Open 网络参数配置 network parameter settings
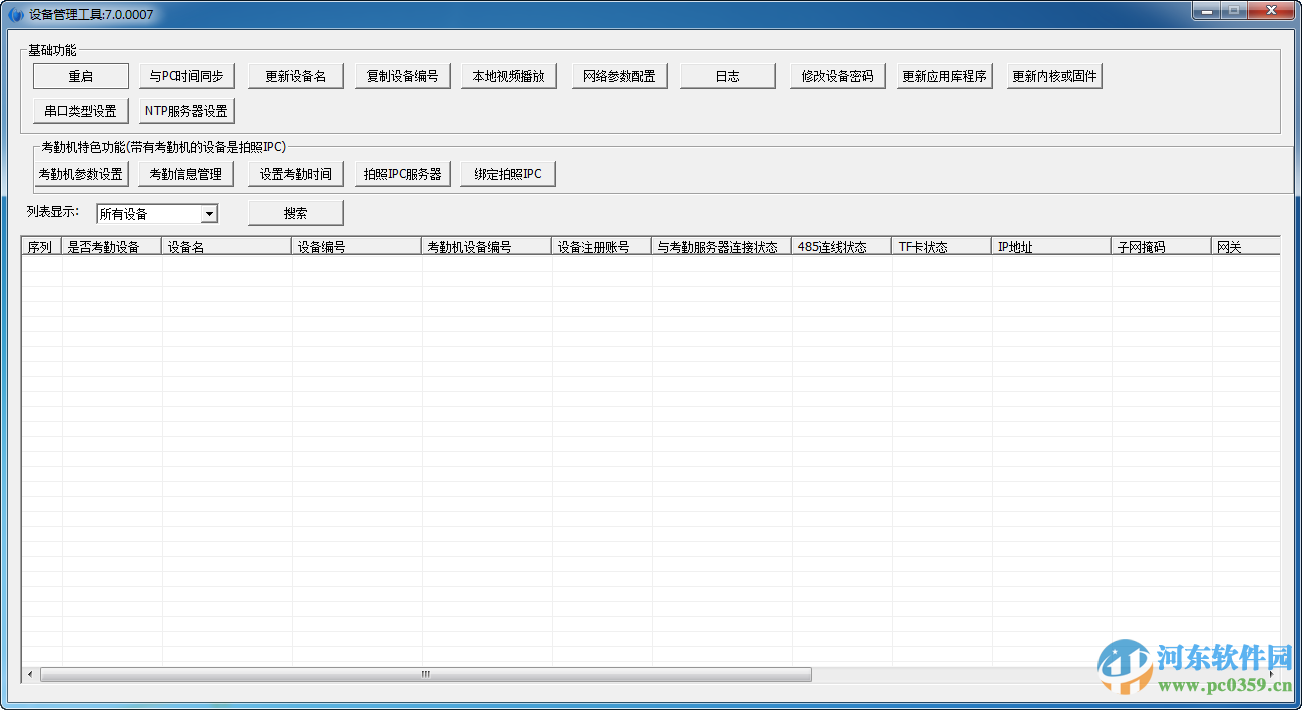This screenshot has width=1302, height=710. 619,75
